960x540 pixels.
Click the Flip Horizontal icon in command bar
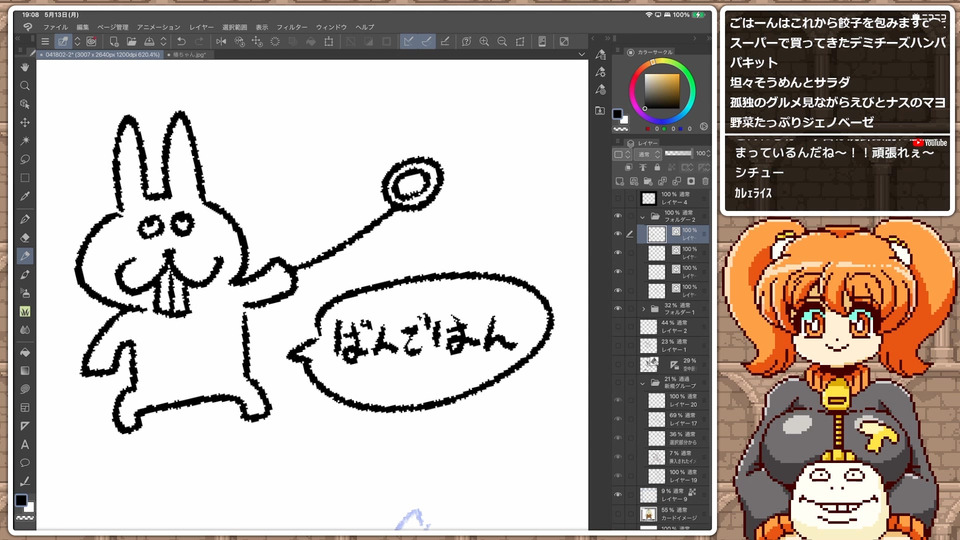click(221, 42)
